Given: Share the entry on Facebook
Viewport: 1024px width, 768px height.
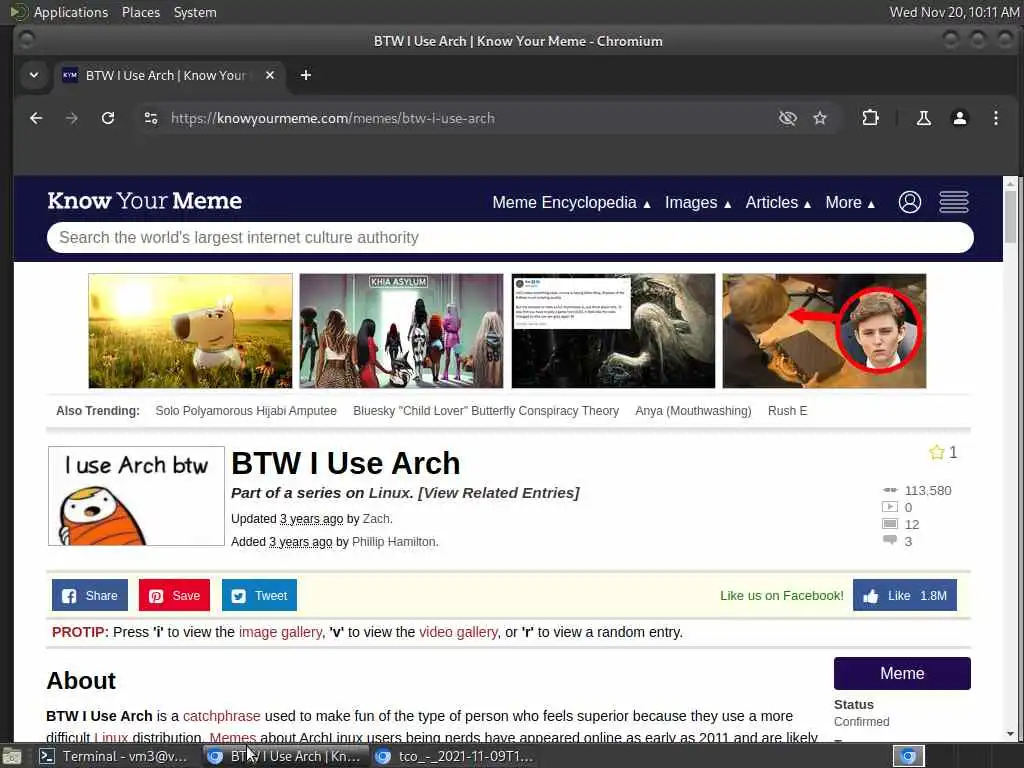Looking at the screenshot, I should click(x=90, y=596).
